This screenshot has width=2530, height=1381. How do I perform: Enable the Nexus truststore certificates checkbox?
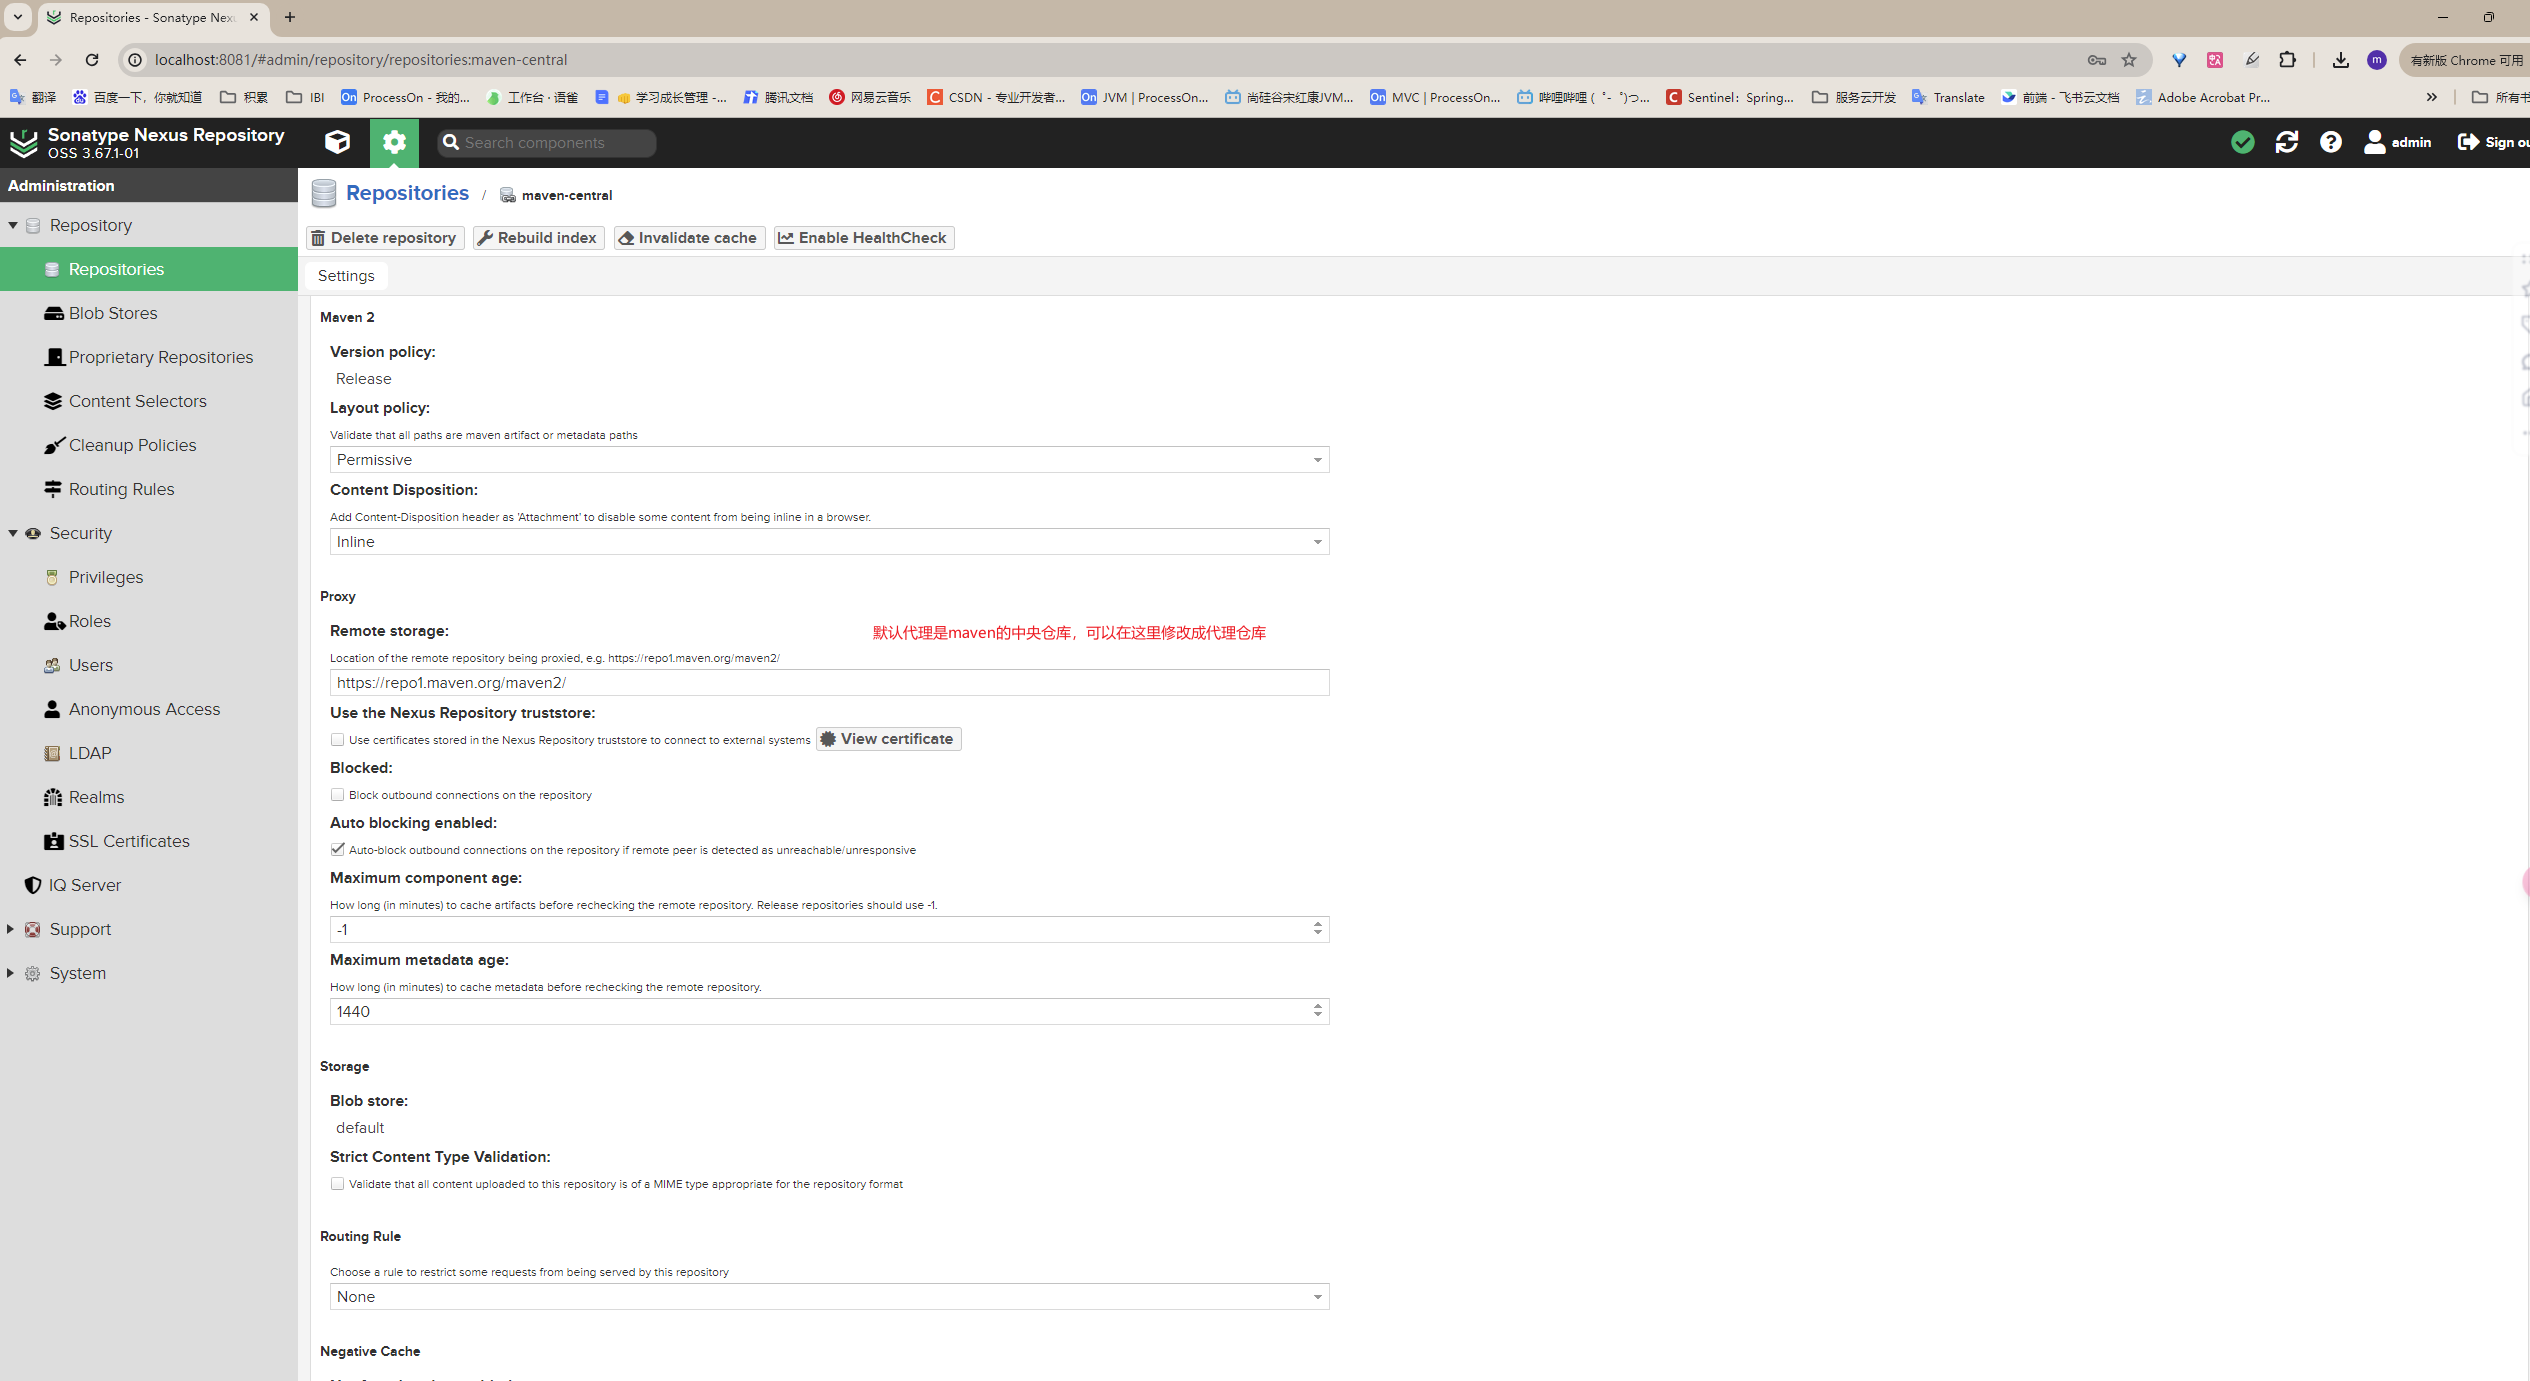[337, 740]
